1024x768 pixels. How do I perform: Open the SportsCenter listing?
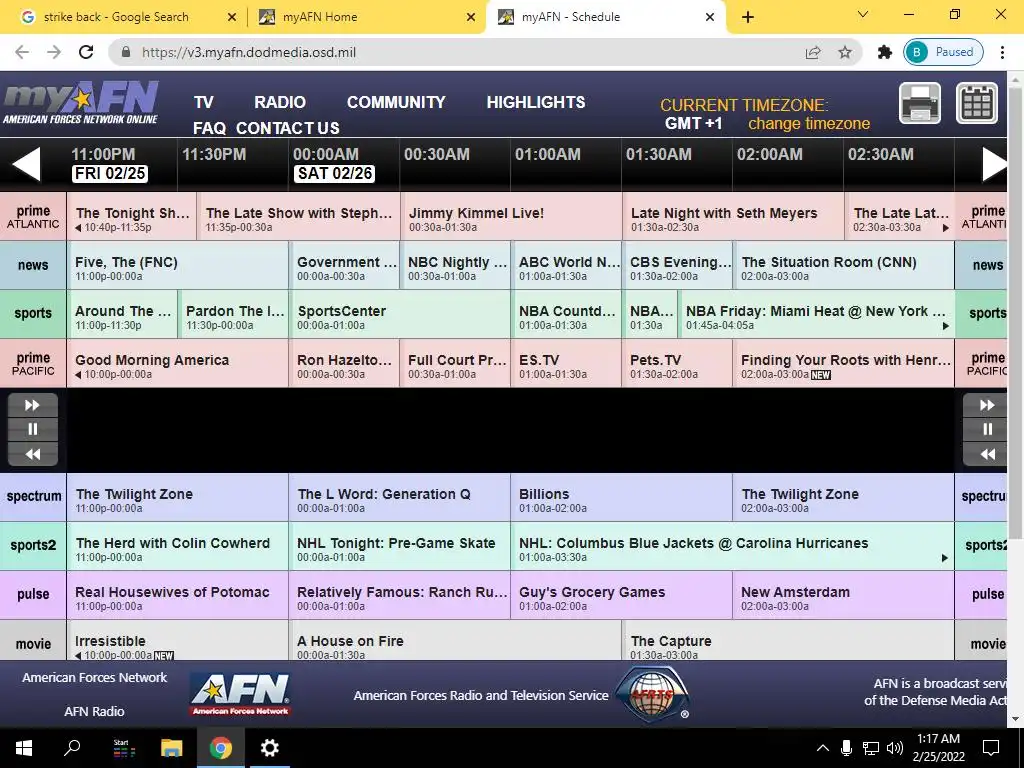[400, 314]
